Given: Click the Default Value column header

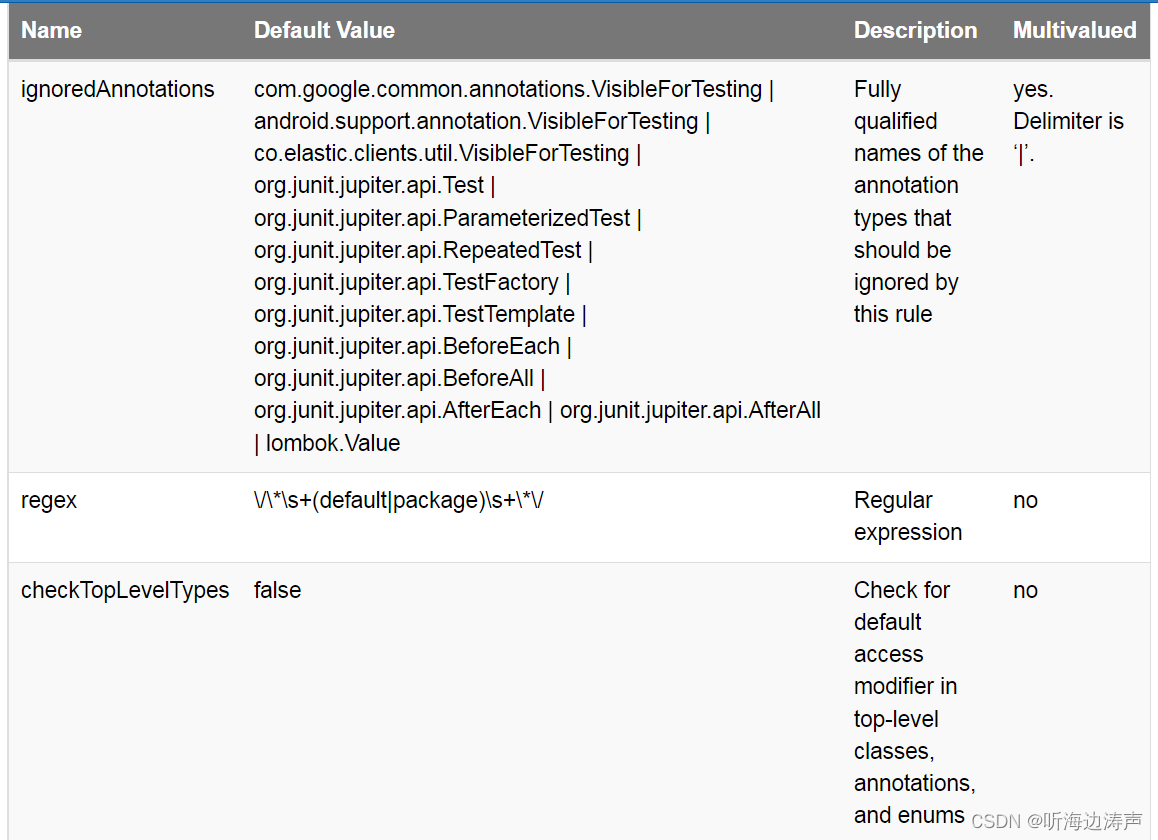Looking at the screenshot, I should pyautogui.click(x=324, y=31).
